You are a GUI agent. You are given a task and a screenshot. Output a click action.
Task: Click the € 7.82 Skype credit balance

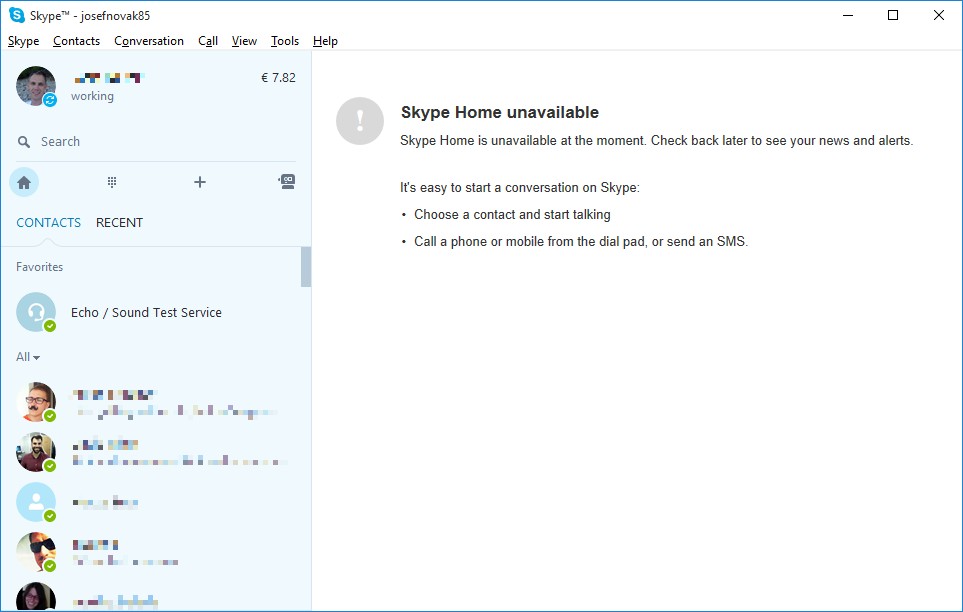278,77
